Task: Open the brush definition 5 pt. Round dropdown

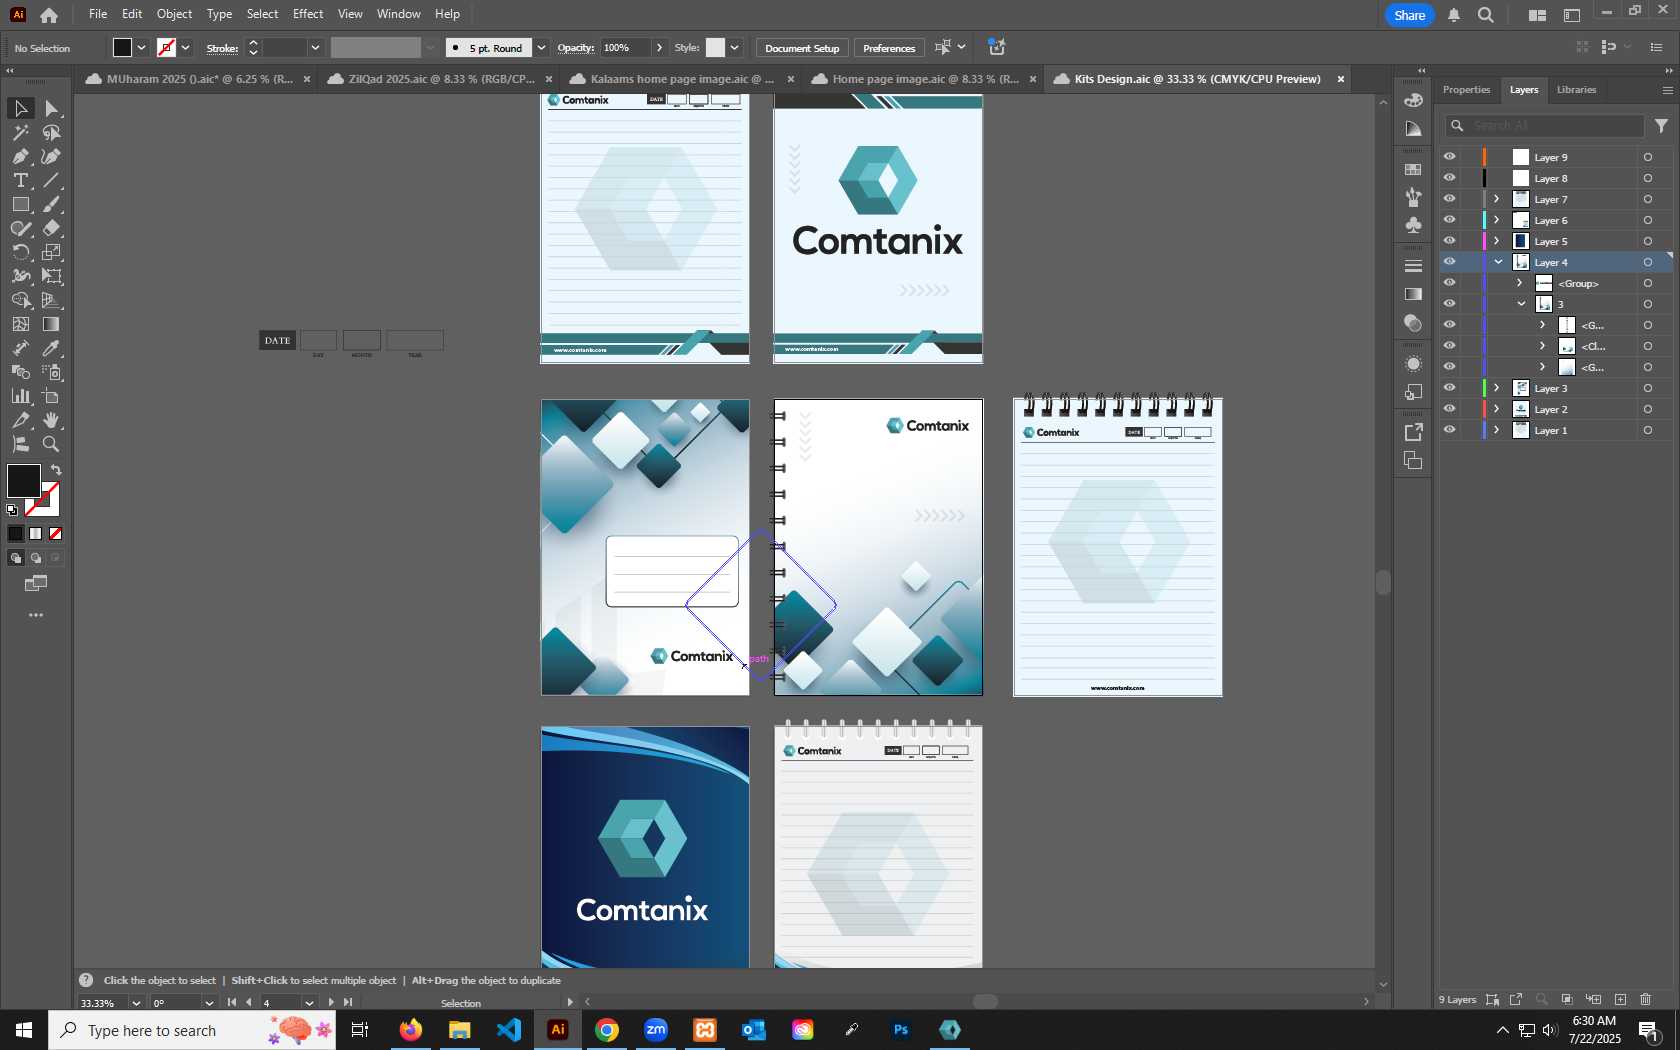Action: [541, 48]
